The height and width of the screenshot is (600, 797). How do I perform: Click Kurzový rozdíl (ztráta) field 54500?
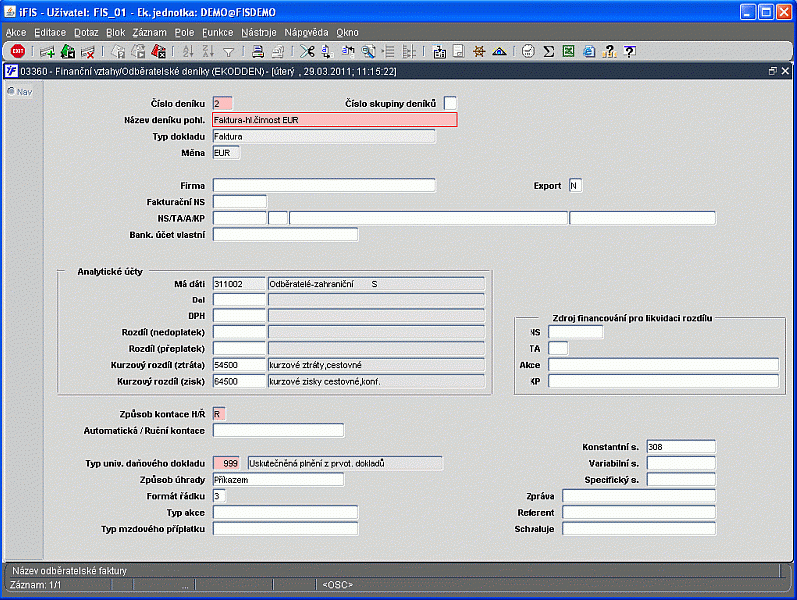239,365
